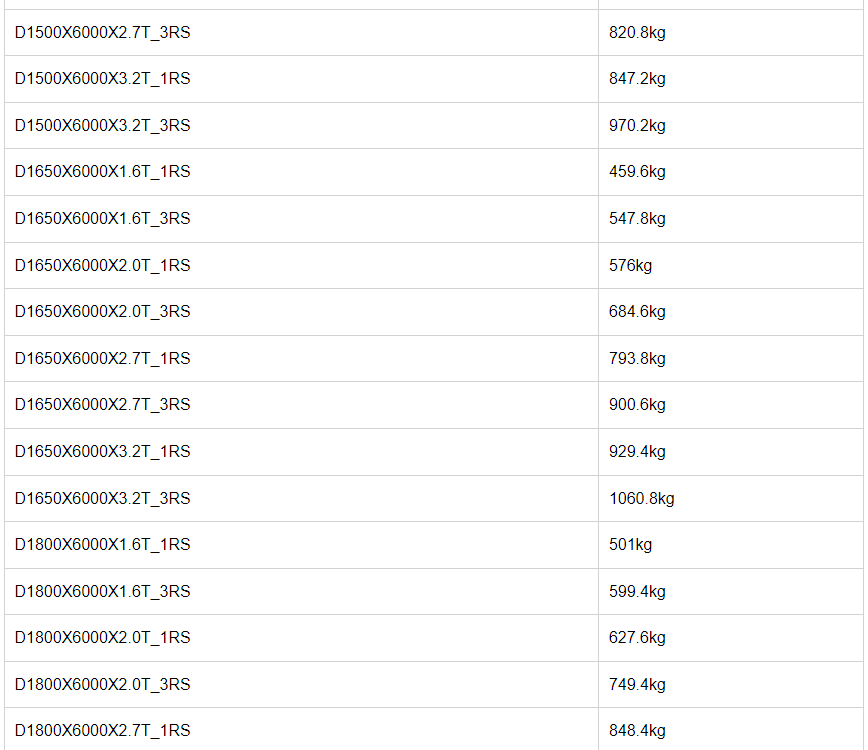
Task: Click the 547.8kg weight cell
Action: pos(637,219)
